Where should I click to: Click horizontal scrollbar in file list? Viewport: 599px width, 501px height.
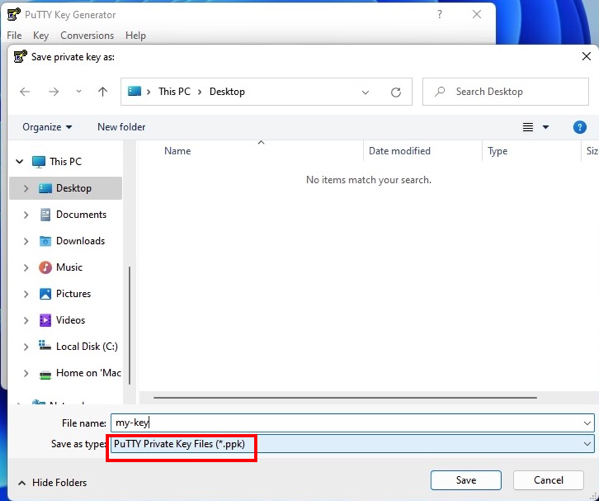click(x=345, y=398)
